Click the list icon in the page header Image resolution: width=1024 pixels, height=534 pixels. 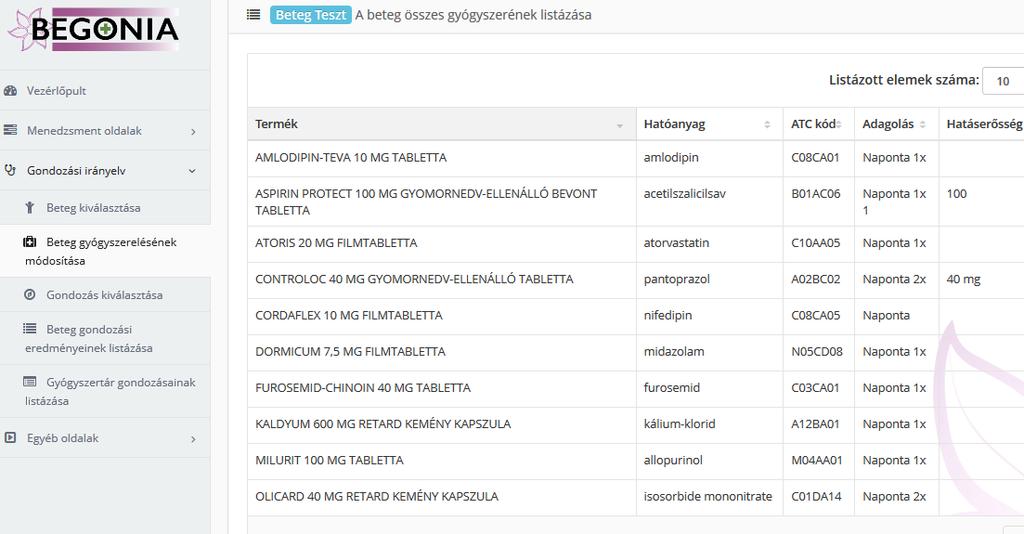click(x=253, y=14)
